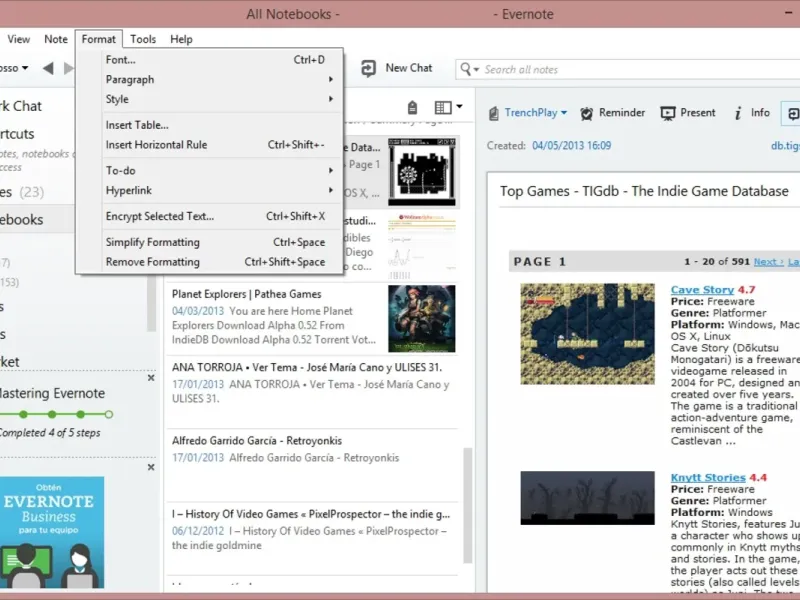Open the TrenchPlay notebook dropdown
This screenshot has height=600, width=800.
pos(564,113)
